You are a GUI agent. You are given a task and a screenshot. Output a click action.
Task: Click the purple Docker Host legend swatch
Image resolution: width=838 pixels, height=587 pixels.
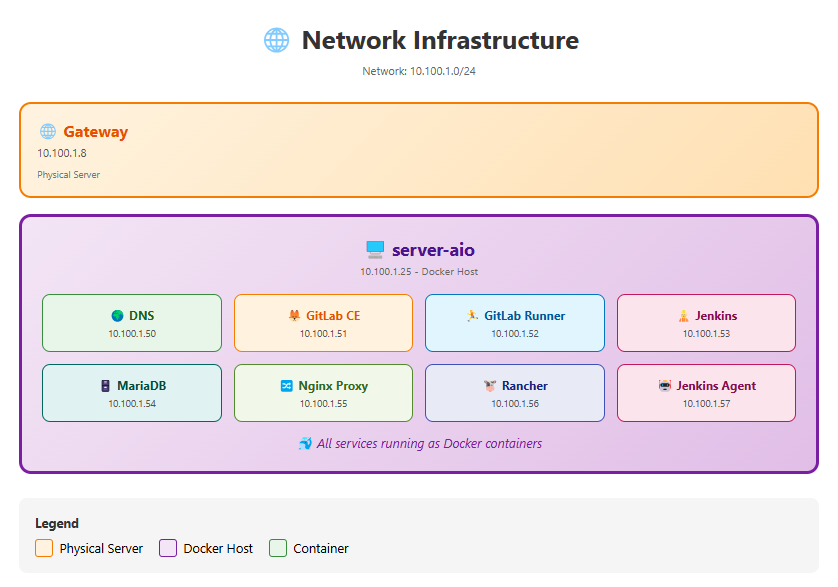[168, 548]
